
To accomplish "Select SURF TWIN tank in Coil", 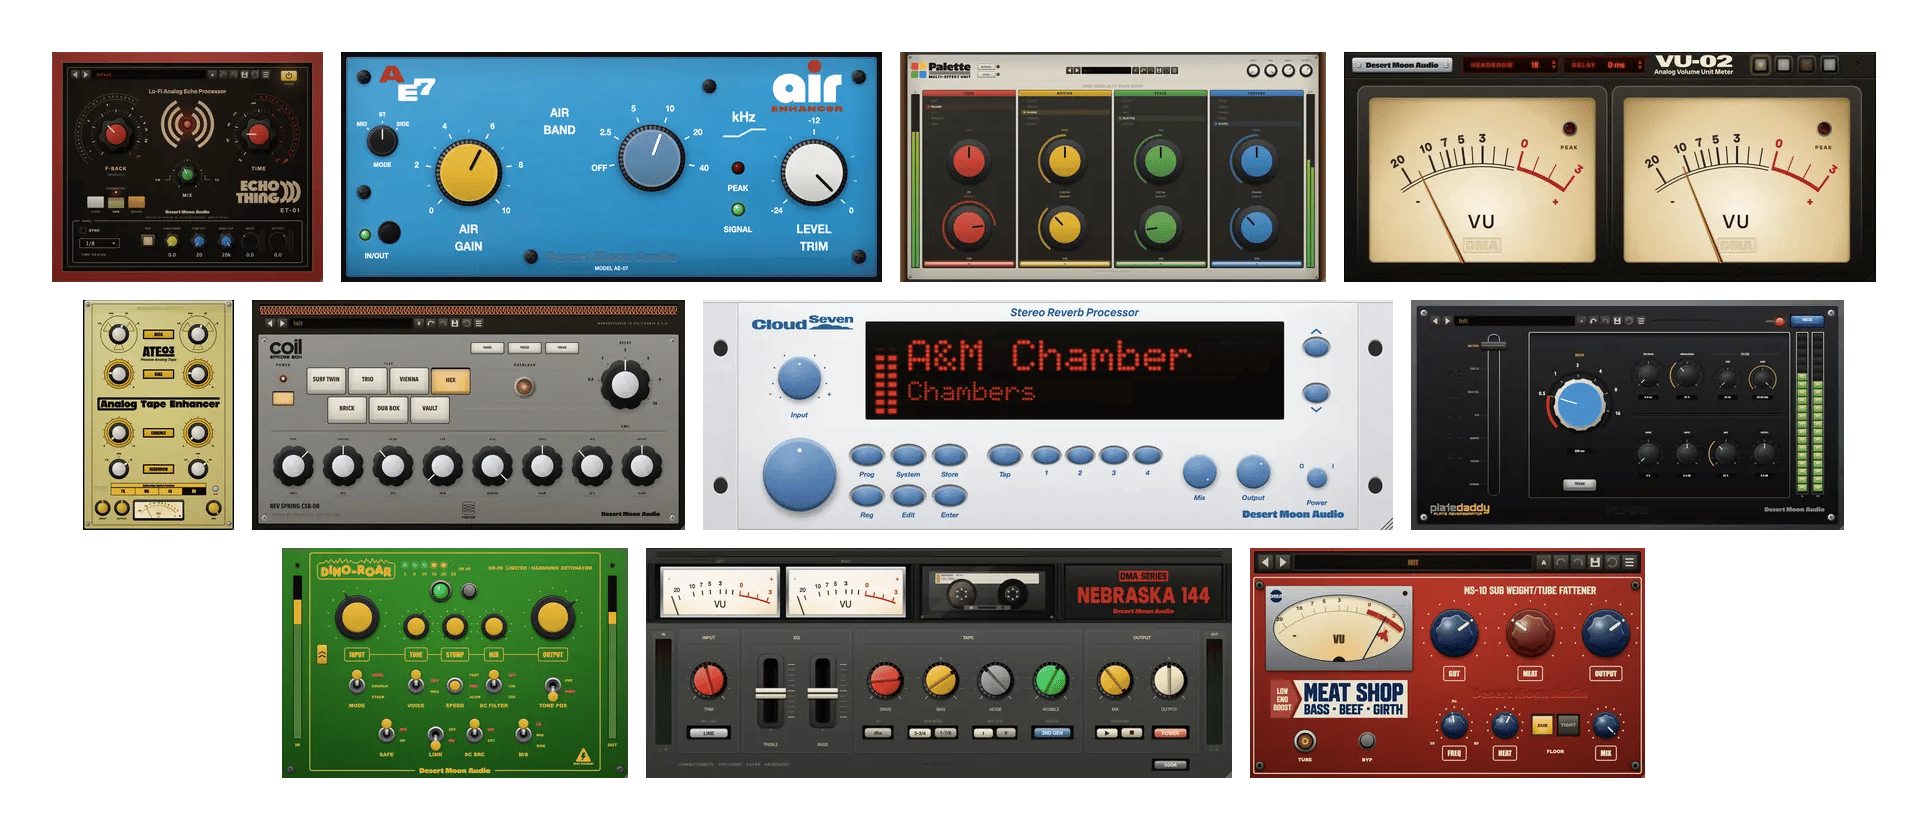I will (x=326, y=379).
